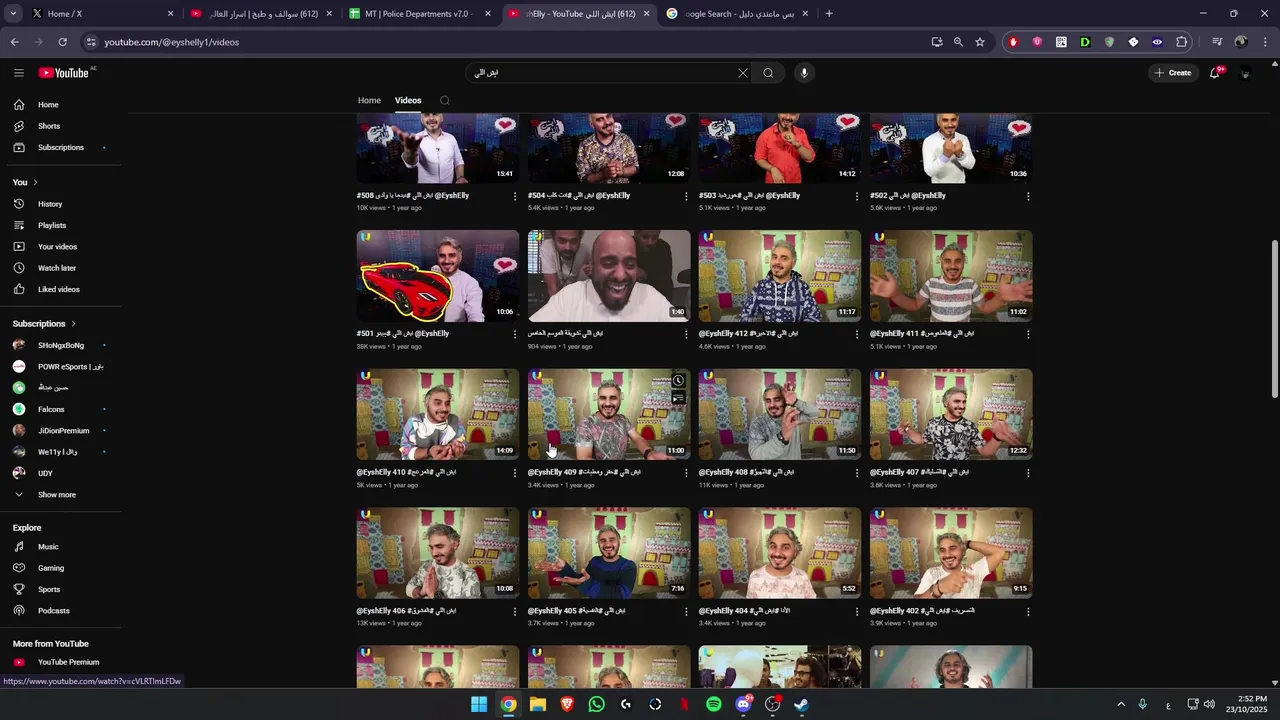Click the Windows Start button
Viewport: 1280px width, 720px height.
pos(479,704)
